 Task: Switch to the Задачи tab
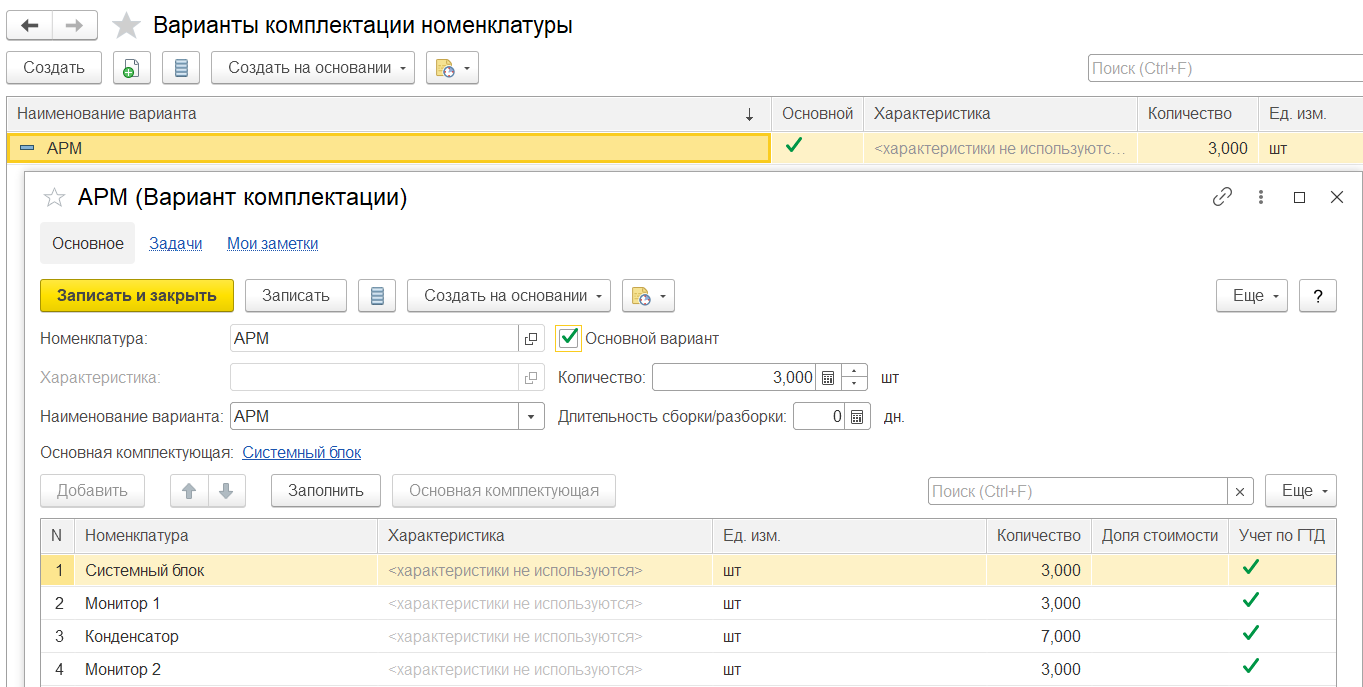[176, 243]
